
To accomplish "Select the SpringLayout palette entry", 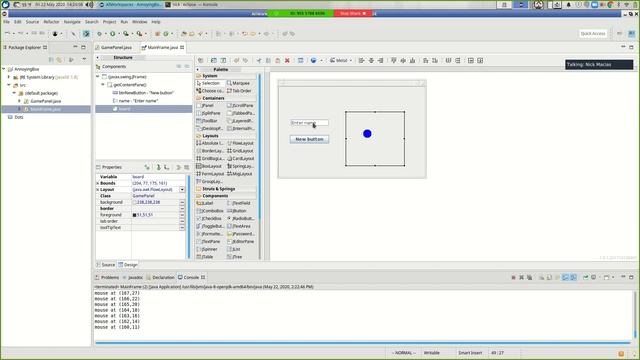I will point(240,166).
